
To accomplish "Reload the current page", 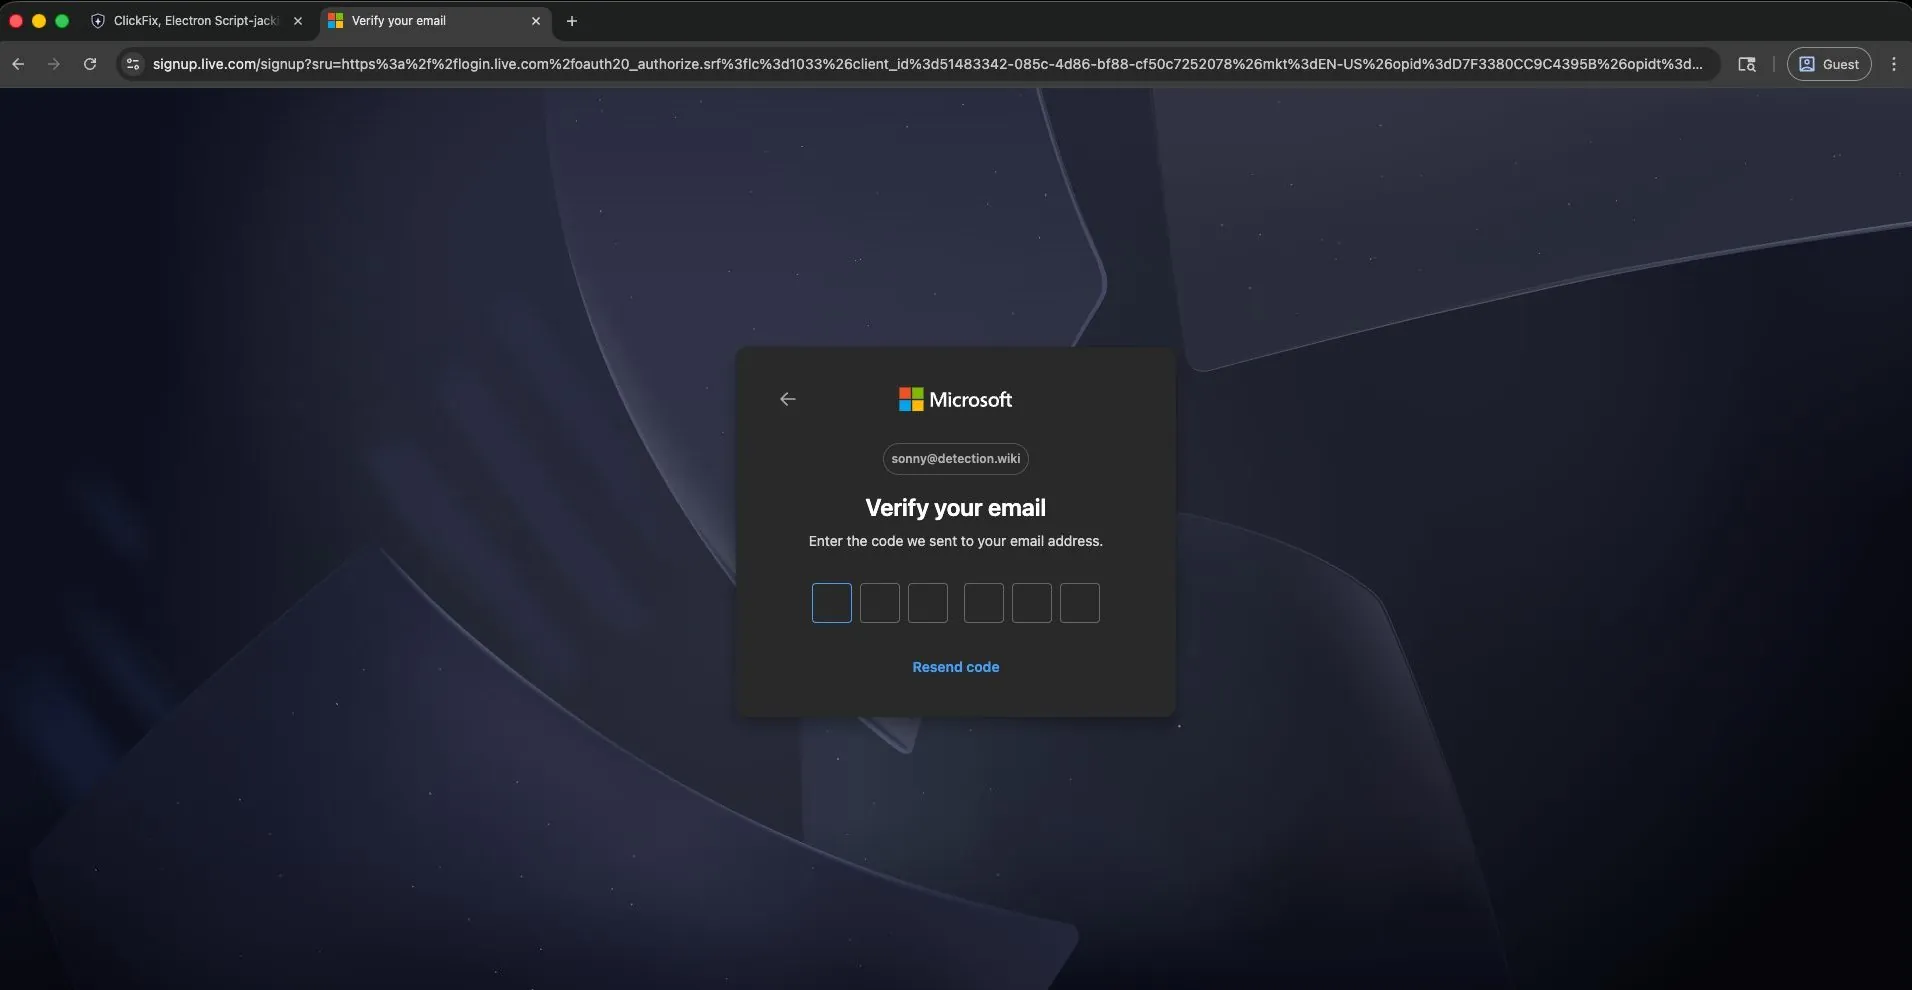I will pyautogui.click(x=90, y=64).
